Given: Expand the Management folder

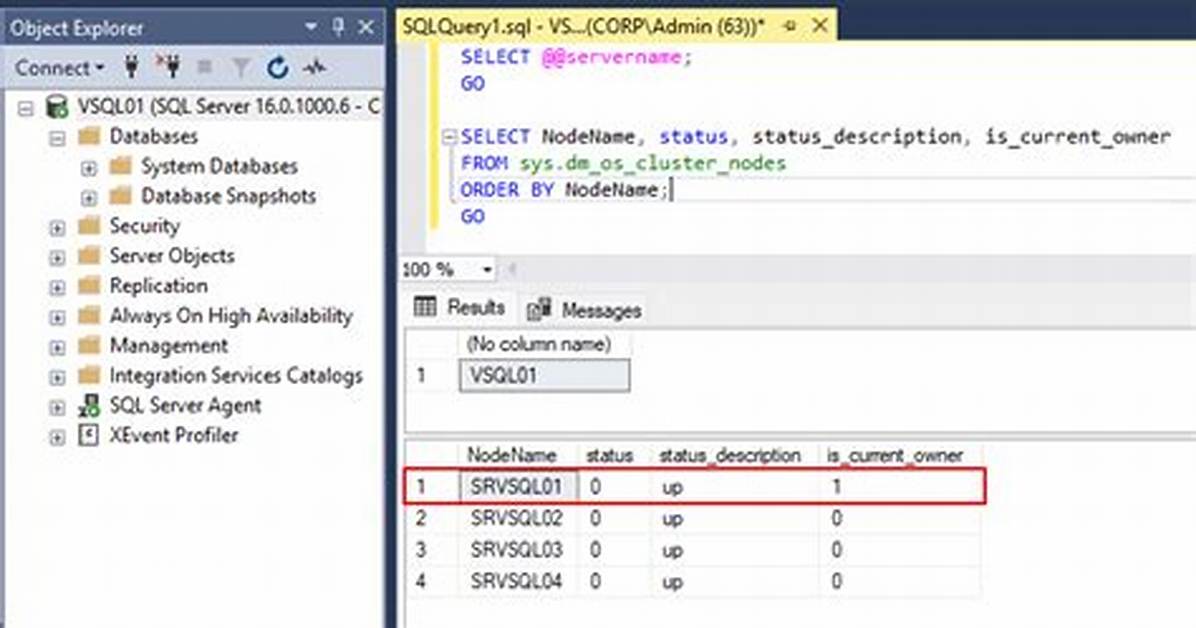Looking at the screenshot, I should click(x=57, y=347).
